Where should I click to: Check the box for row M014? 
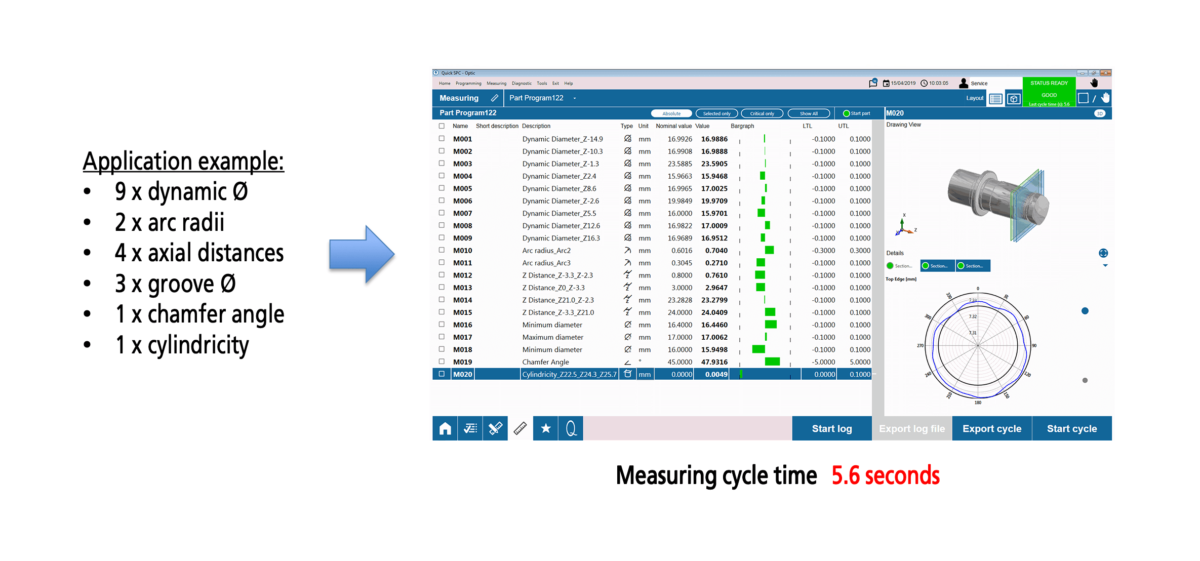click(x=441, y=300)
